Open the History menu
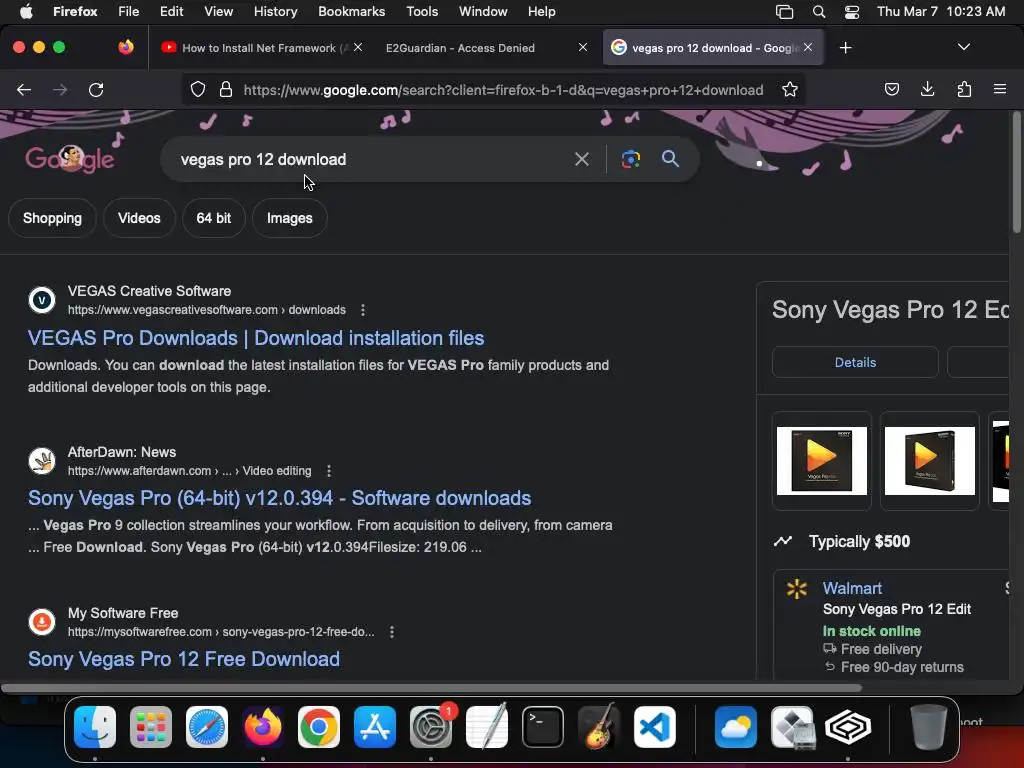Image resolution: width=1024 pixels, height=768 pixels. pyautogui.click(x=275, y=12)
